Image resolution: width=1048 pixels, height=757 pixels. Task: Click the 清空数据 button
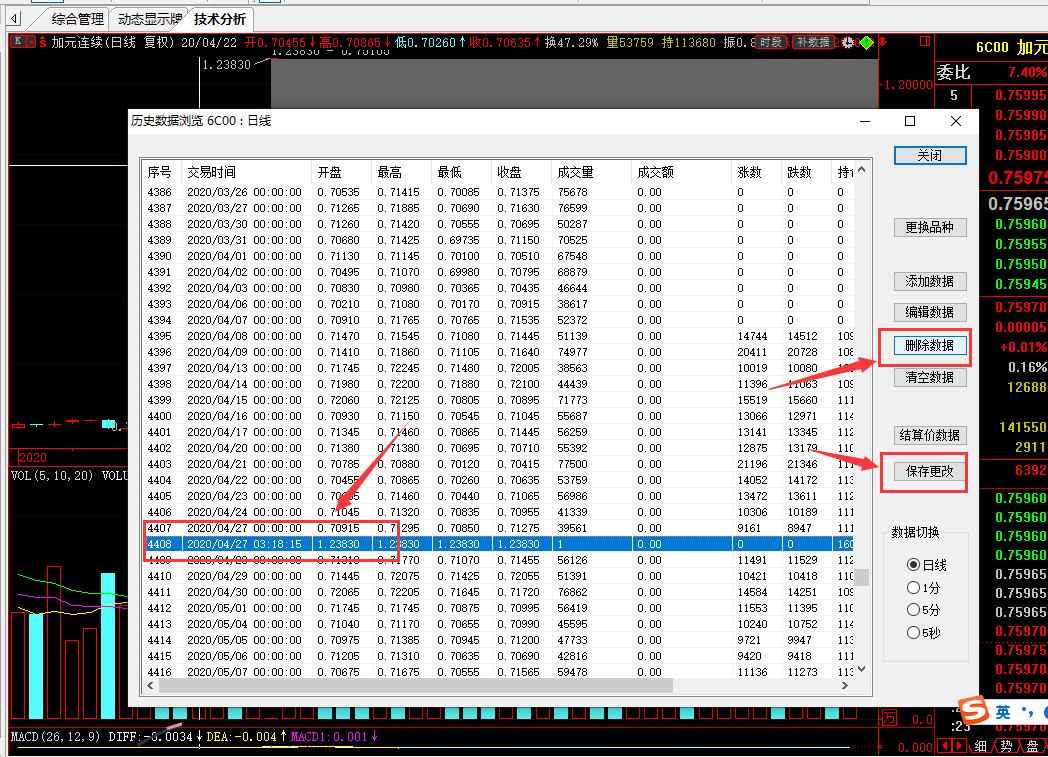pyautogui.click(x=930, y=377)
